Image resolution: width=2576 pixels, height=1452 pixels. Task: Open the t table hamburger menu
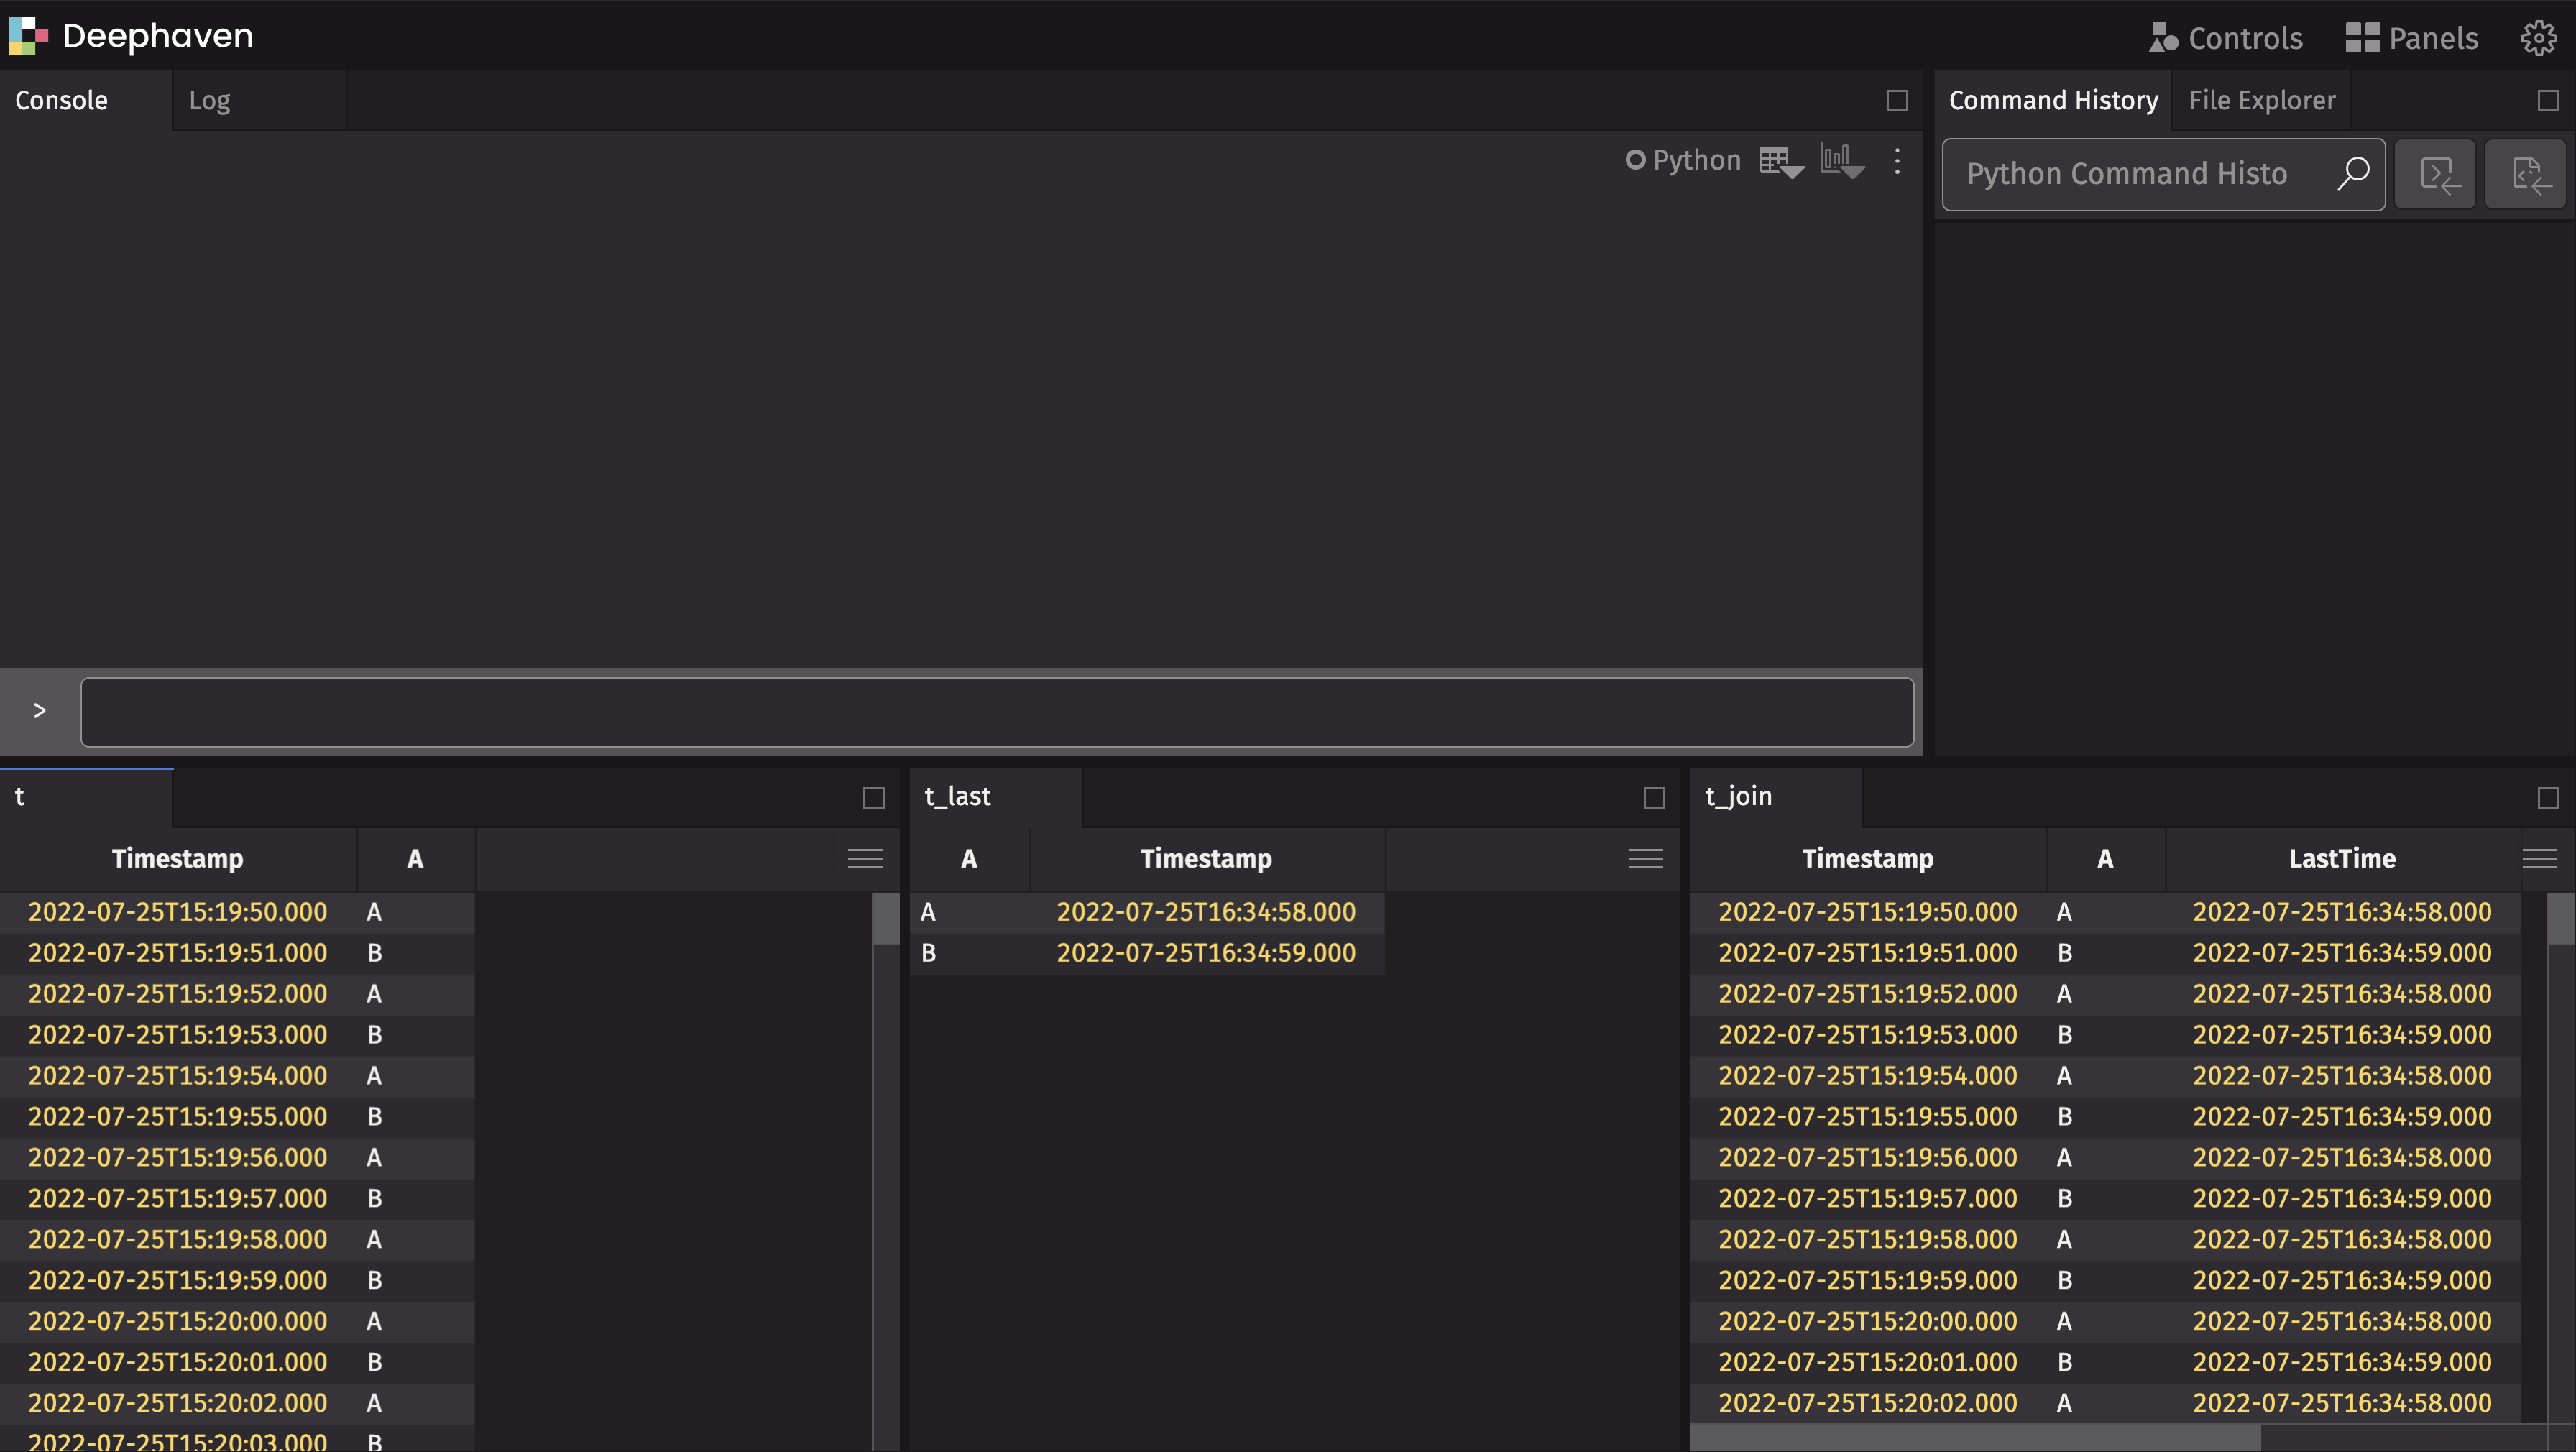[x=864, y=858]
